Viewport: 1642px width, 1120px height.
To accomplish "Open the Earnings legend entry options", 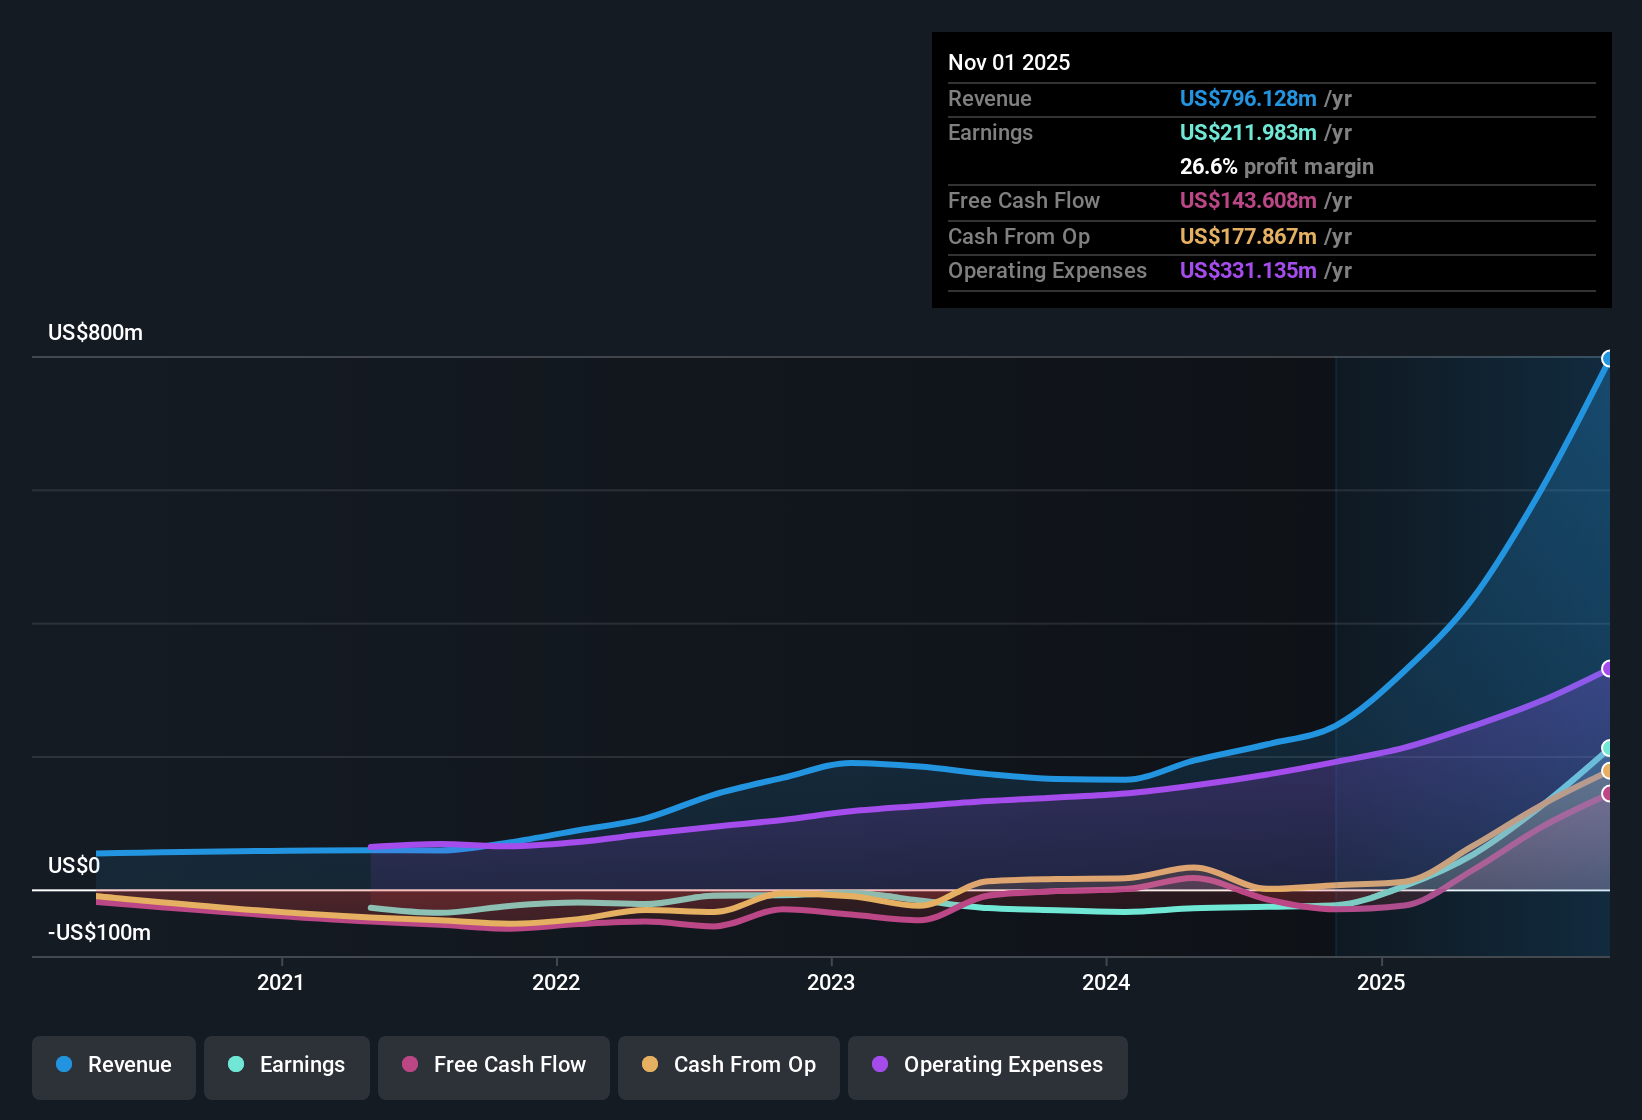I will [286, 1065].
